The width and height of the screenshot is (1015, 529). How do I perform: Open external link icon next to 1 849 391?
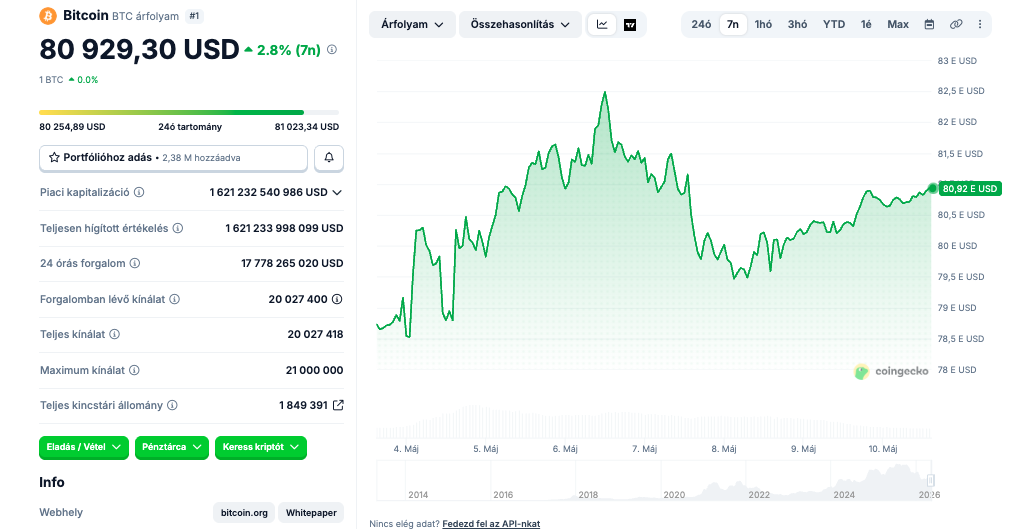[338, 405]
